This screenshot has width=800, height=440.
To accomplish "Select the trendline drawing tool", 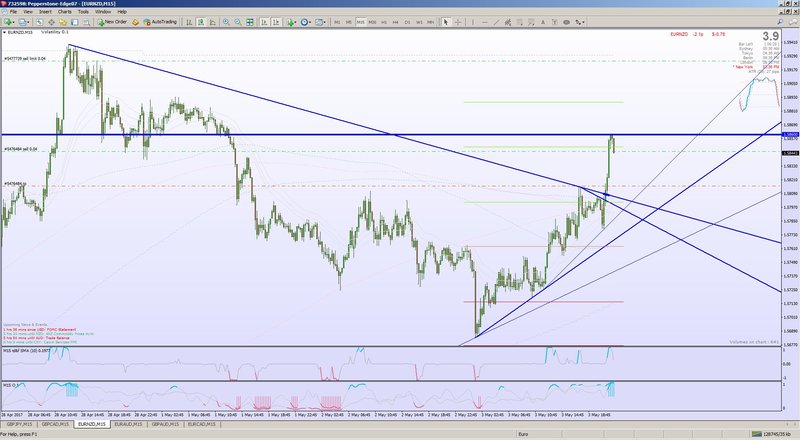I will [496, 22].
